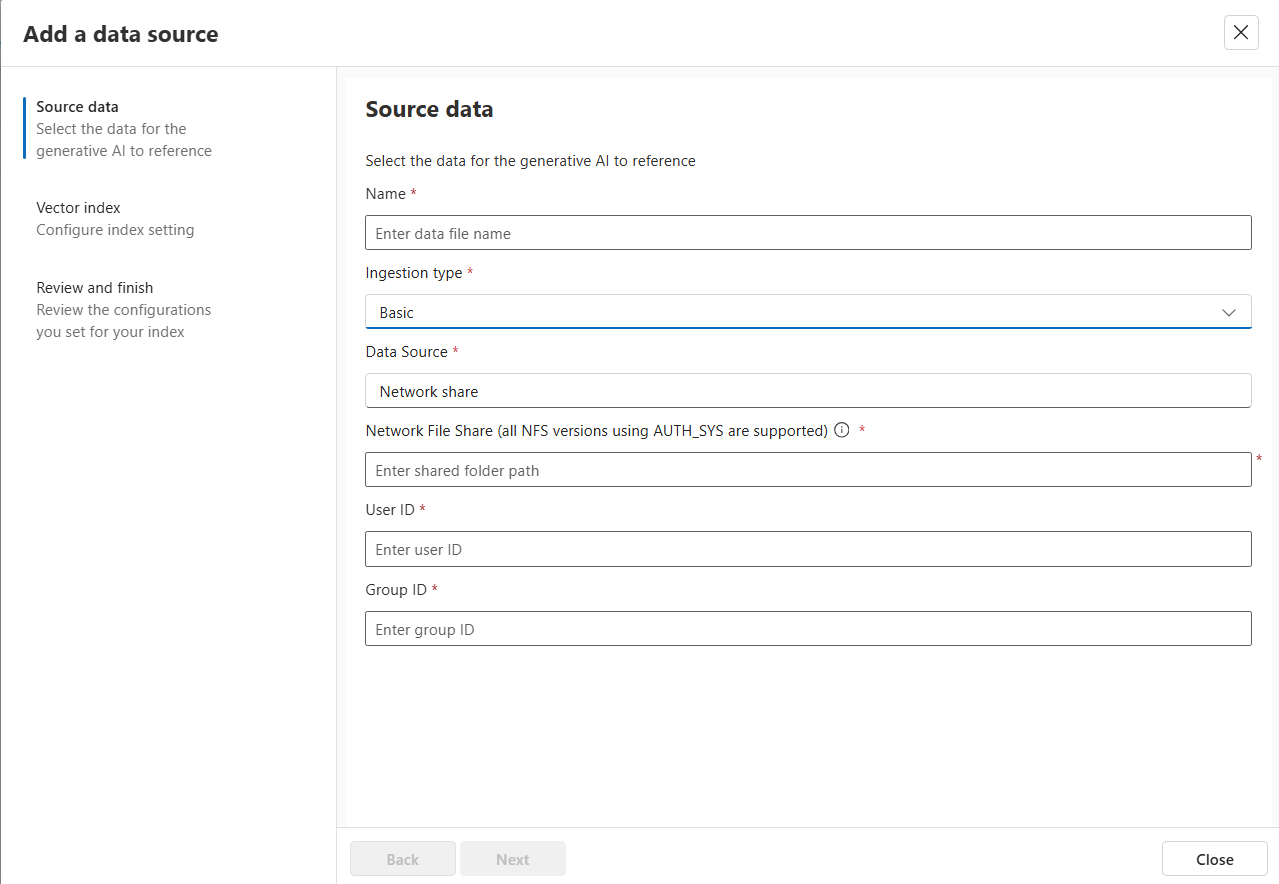
Task: Click the Next button
Action: (512, 858)
